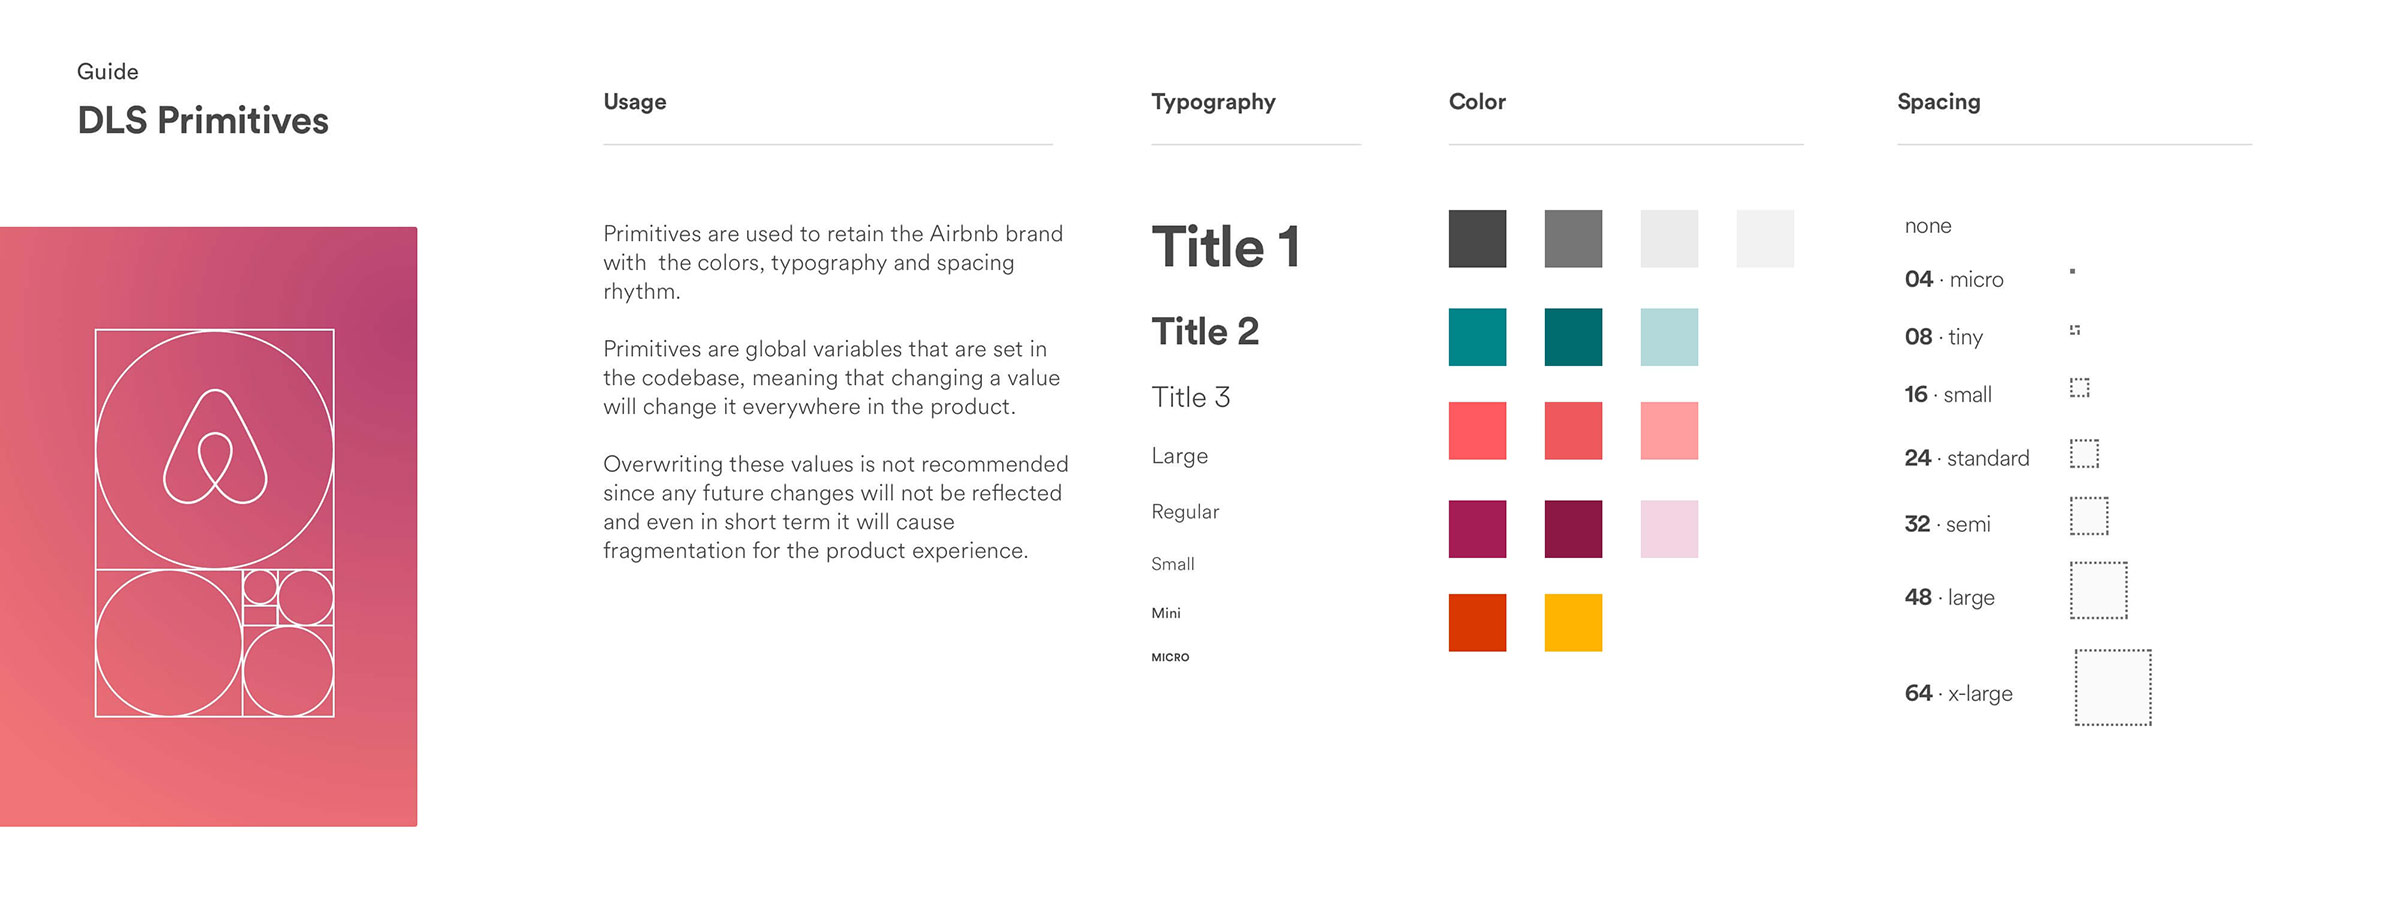Click the light pink swatch in magenta row
This screenshot has height=921, width=2400.
pos(1669,529)
